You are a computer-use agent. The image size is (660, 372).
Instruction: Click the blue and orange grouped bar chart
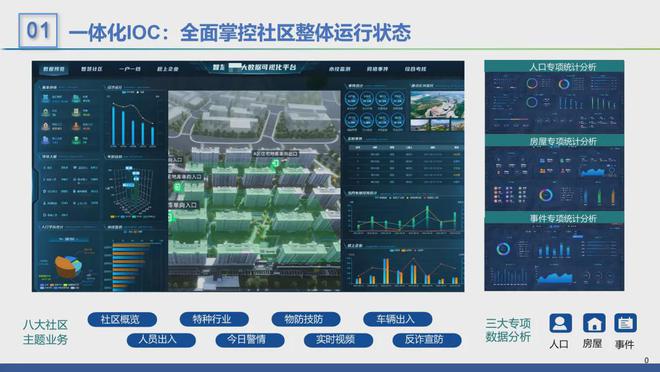point(406,269)
